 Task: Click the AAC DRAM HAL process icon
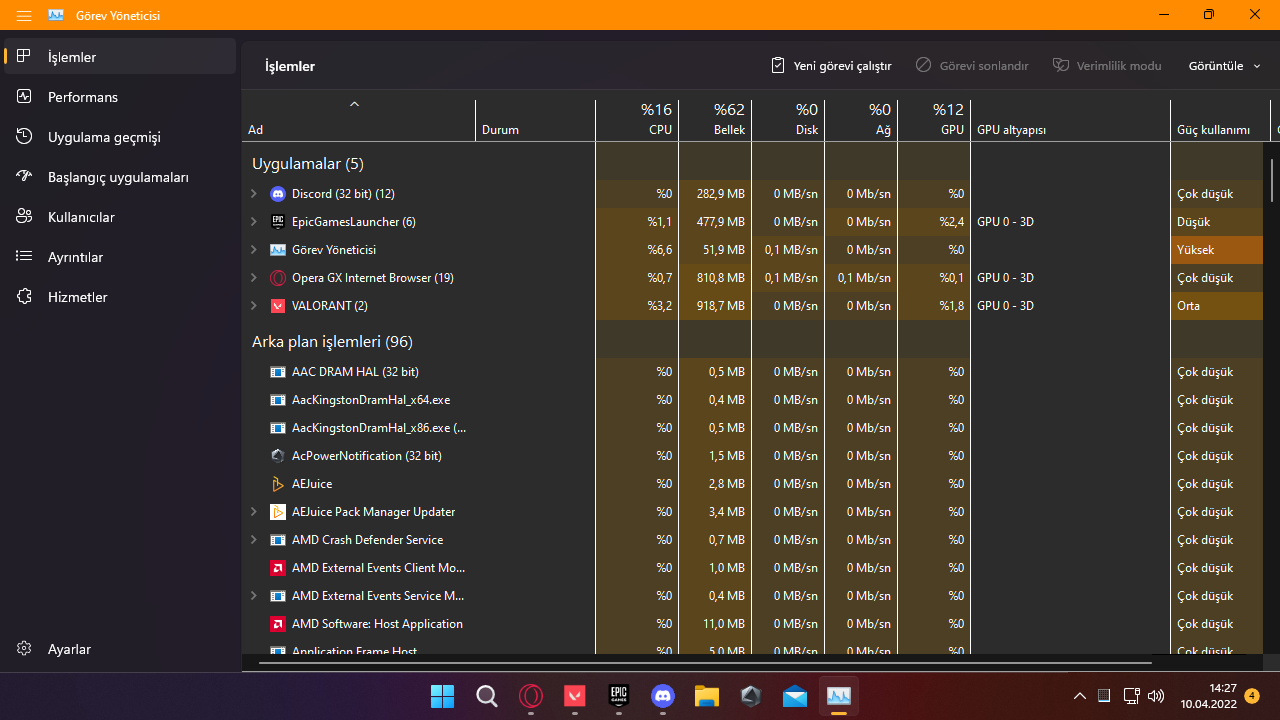278,372
